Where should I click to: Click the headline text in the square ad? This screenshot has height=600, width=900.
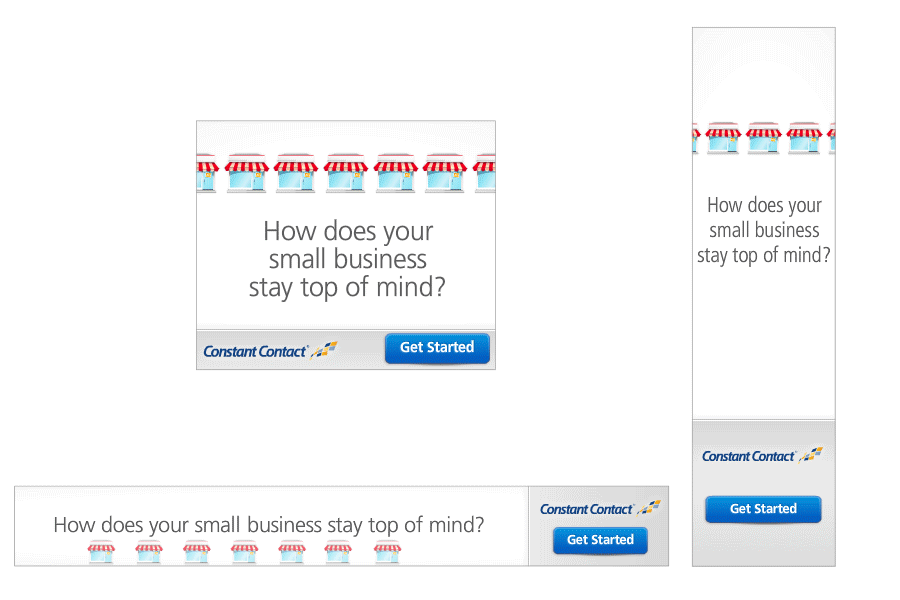click(x=347, y=260)
